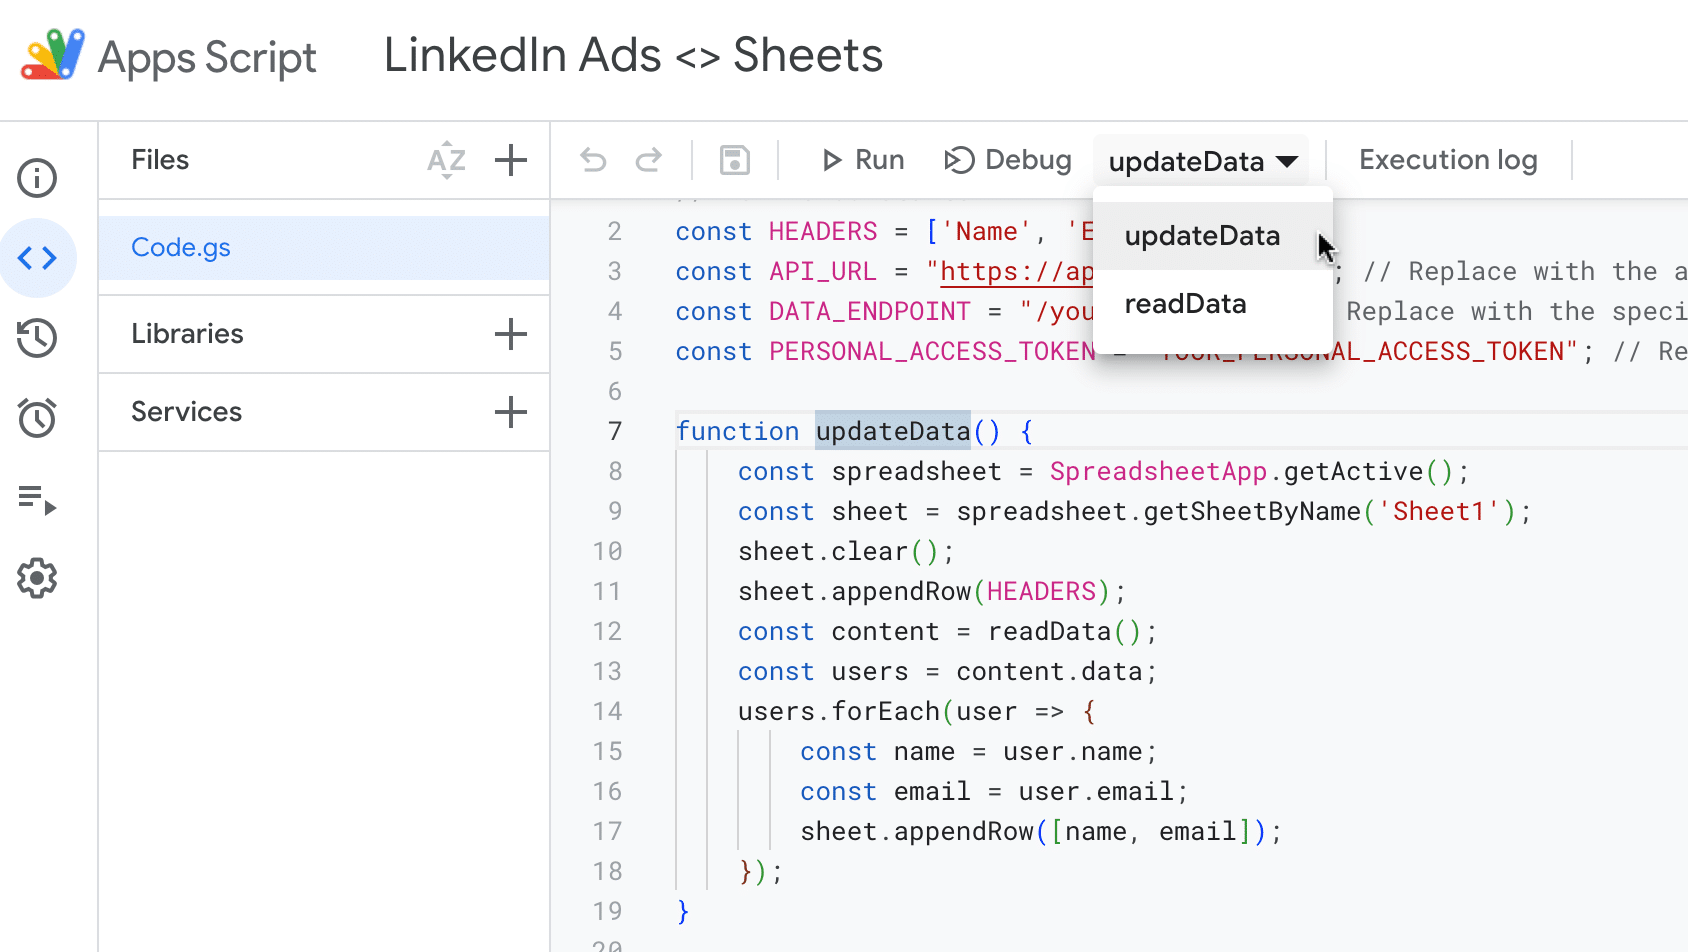Click the Undo arrow in toolbar
This screenshot has height=952, width=1688.
pyautogui.click(x=594, y=160)
